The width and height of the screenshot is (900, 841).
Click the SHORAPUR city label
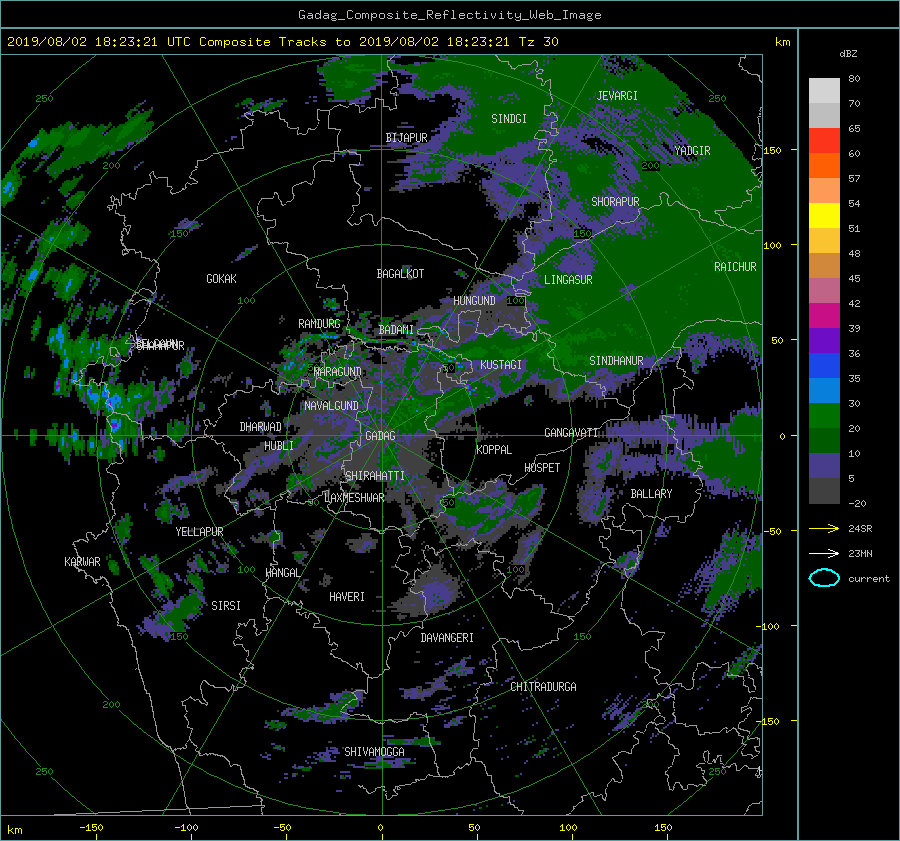[x=615, y=202]
